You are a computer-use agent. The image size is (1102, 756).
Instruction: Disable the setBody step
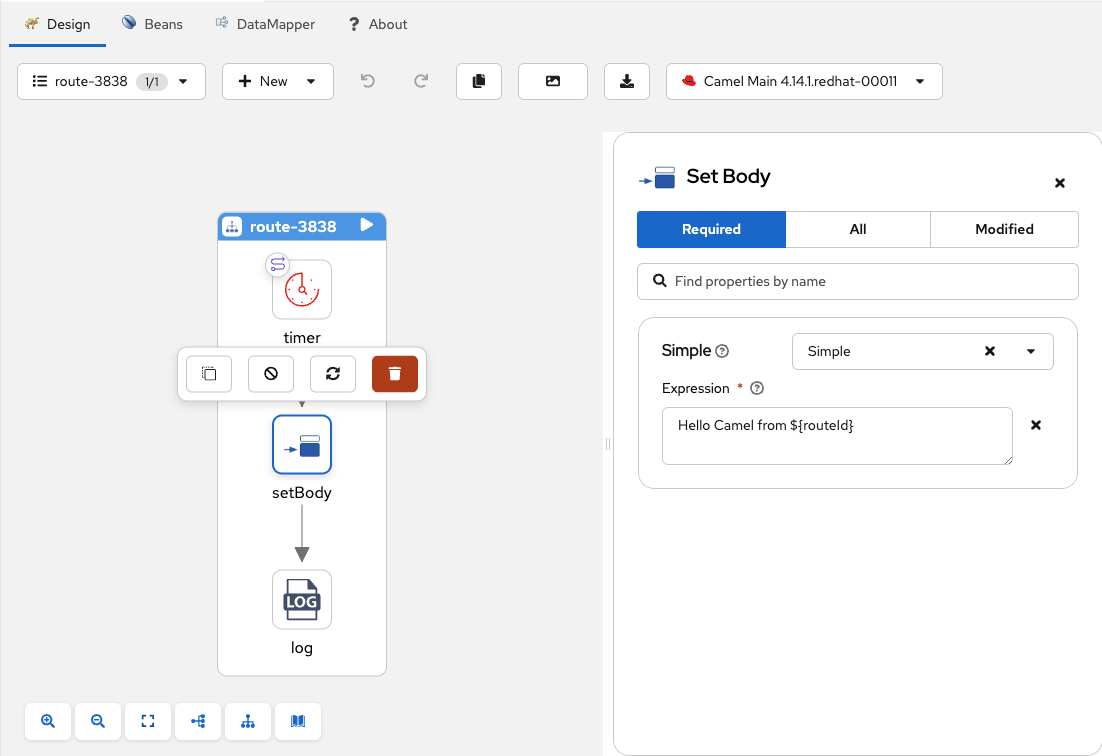click(x=271, y=374)
